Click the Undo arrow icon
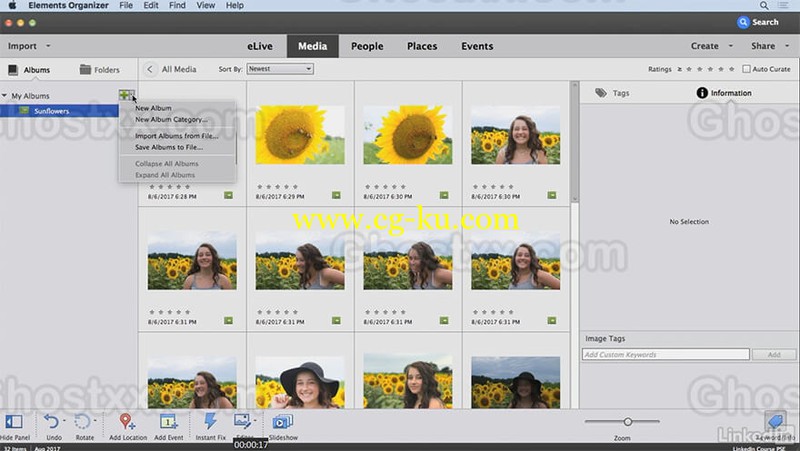Screen dimensions: 800x451 pos(51,422)
